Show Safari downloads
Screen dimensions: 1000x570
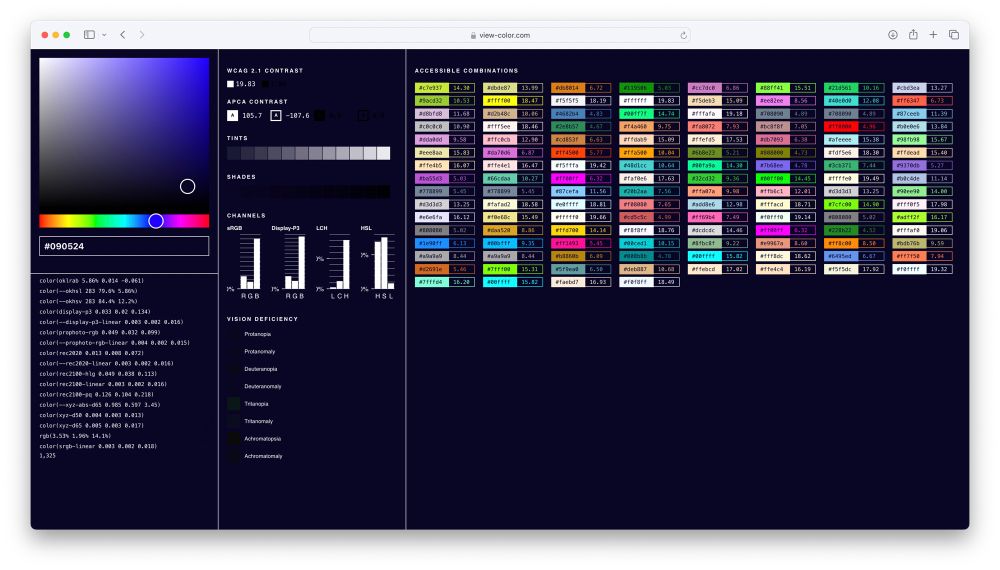click(x=893, y=34)
